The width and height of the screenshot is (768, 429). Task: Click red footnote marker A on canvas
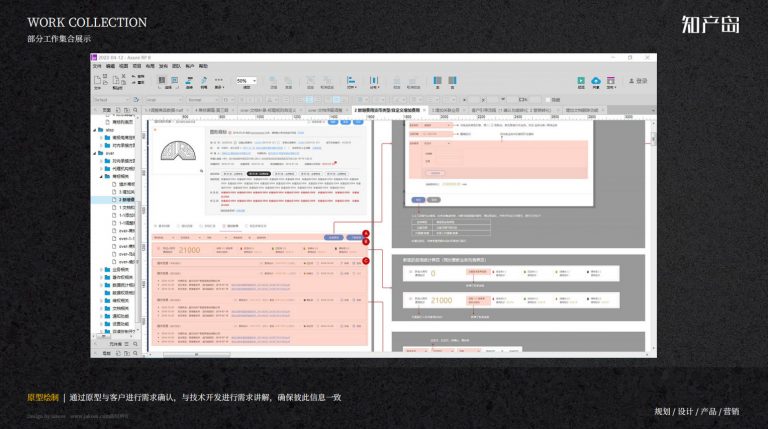tap(365, 234)
